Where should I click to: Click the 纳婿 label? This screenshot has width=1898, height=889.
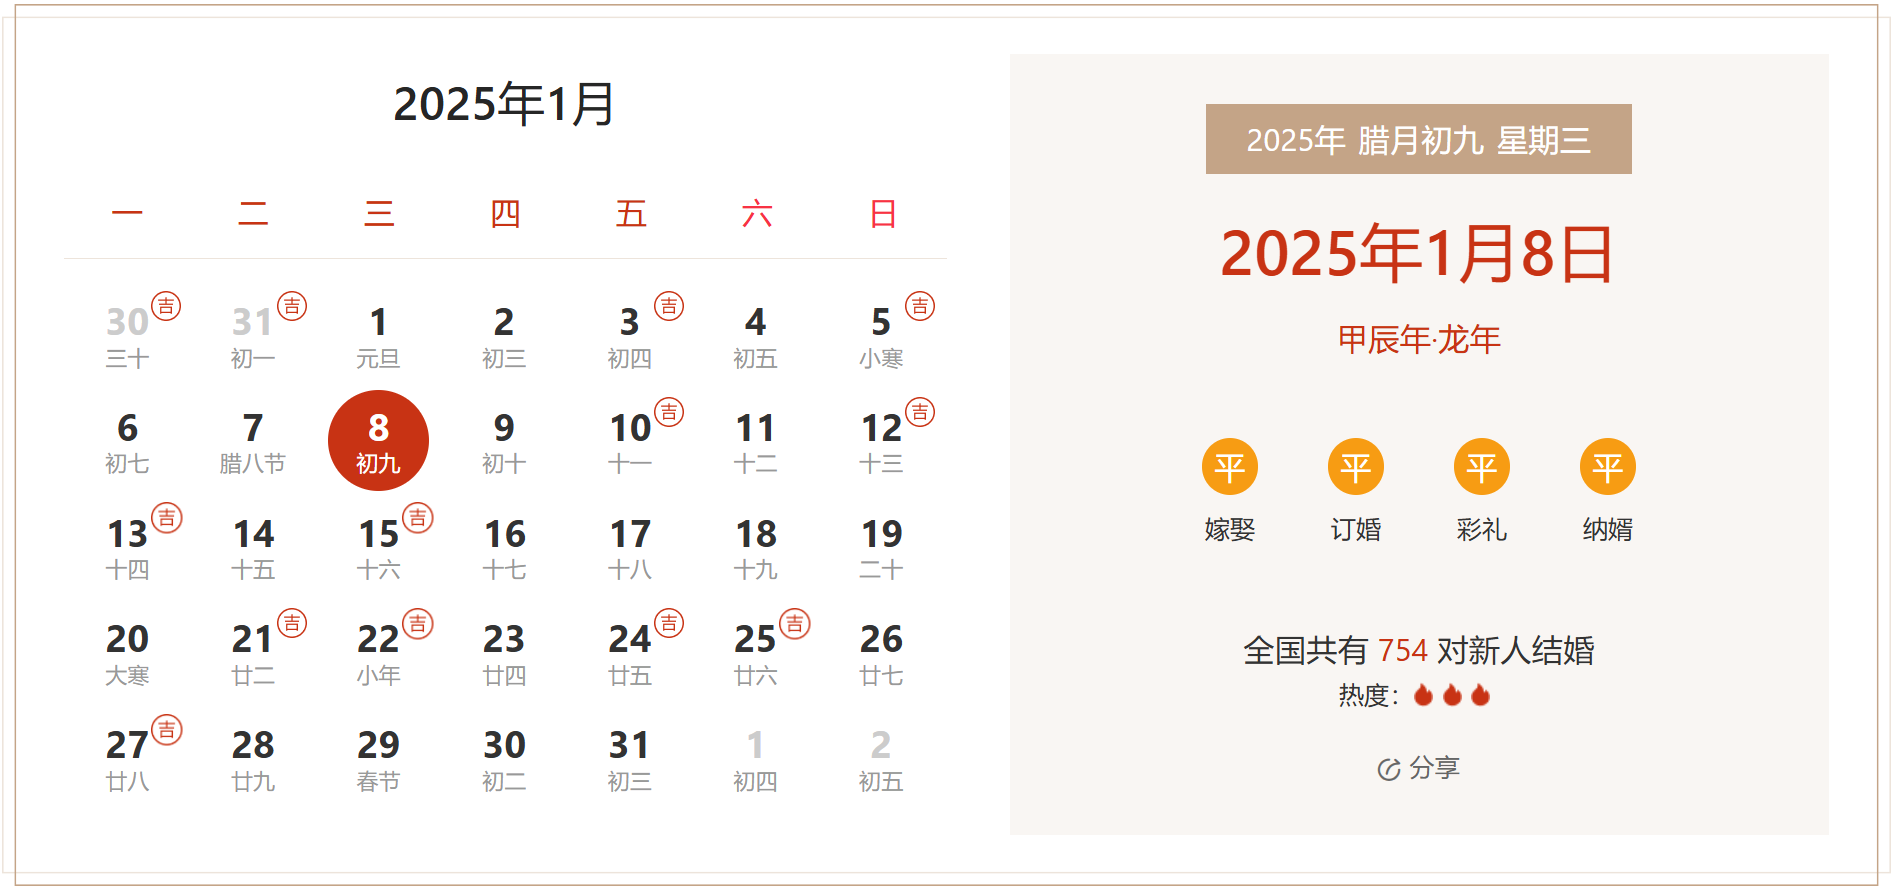(1608, 529)
